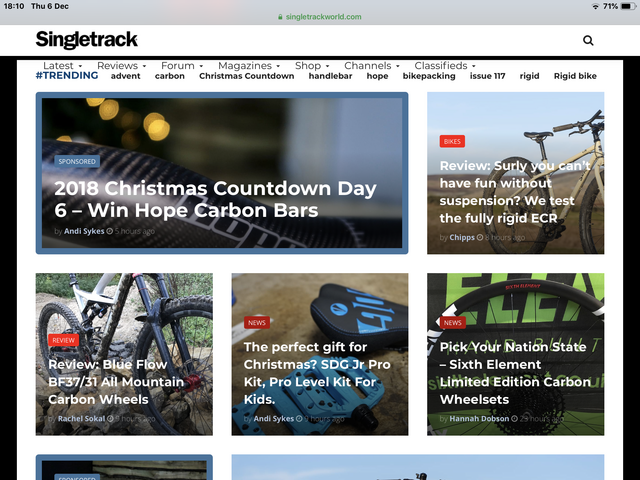Click the Singletrack logo
The image size is (640, 480).
point(87,40)
